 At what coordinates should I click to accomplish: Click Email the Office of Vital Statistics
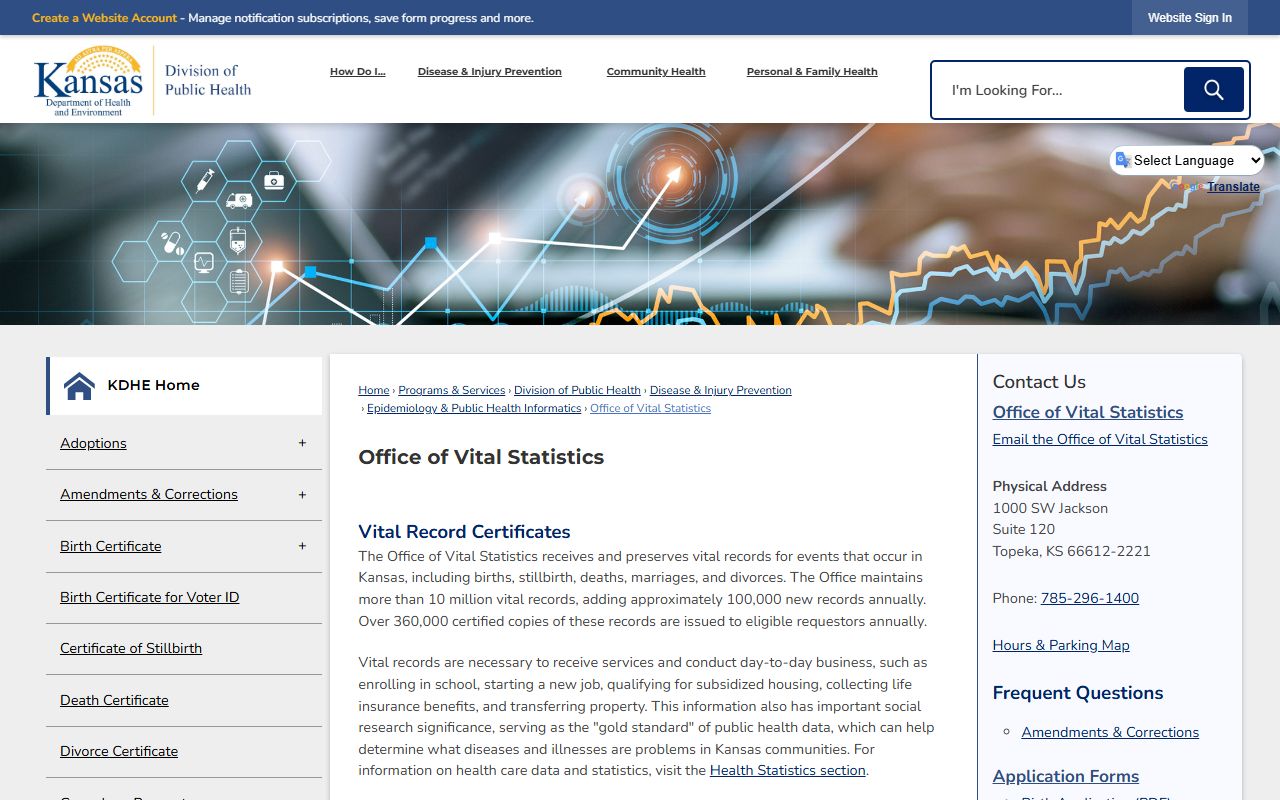(x=1100, y=439)
